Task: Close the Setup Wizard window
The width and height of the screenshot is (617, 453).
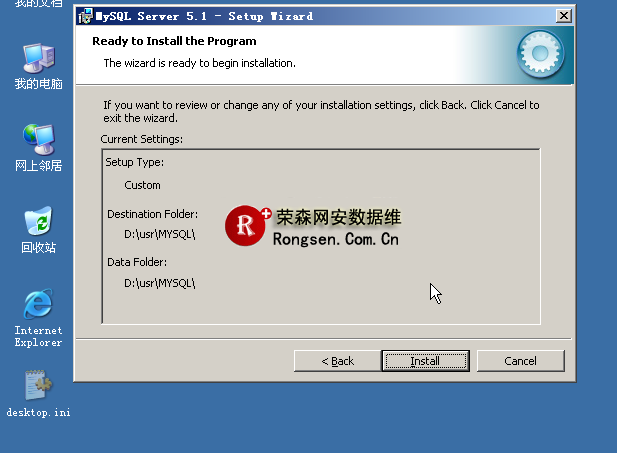Action: point(564,16)
